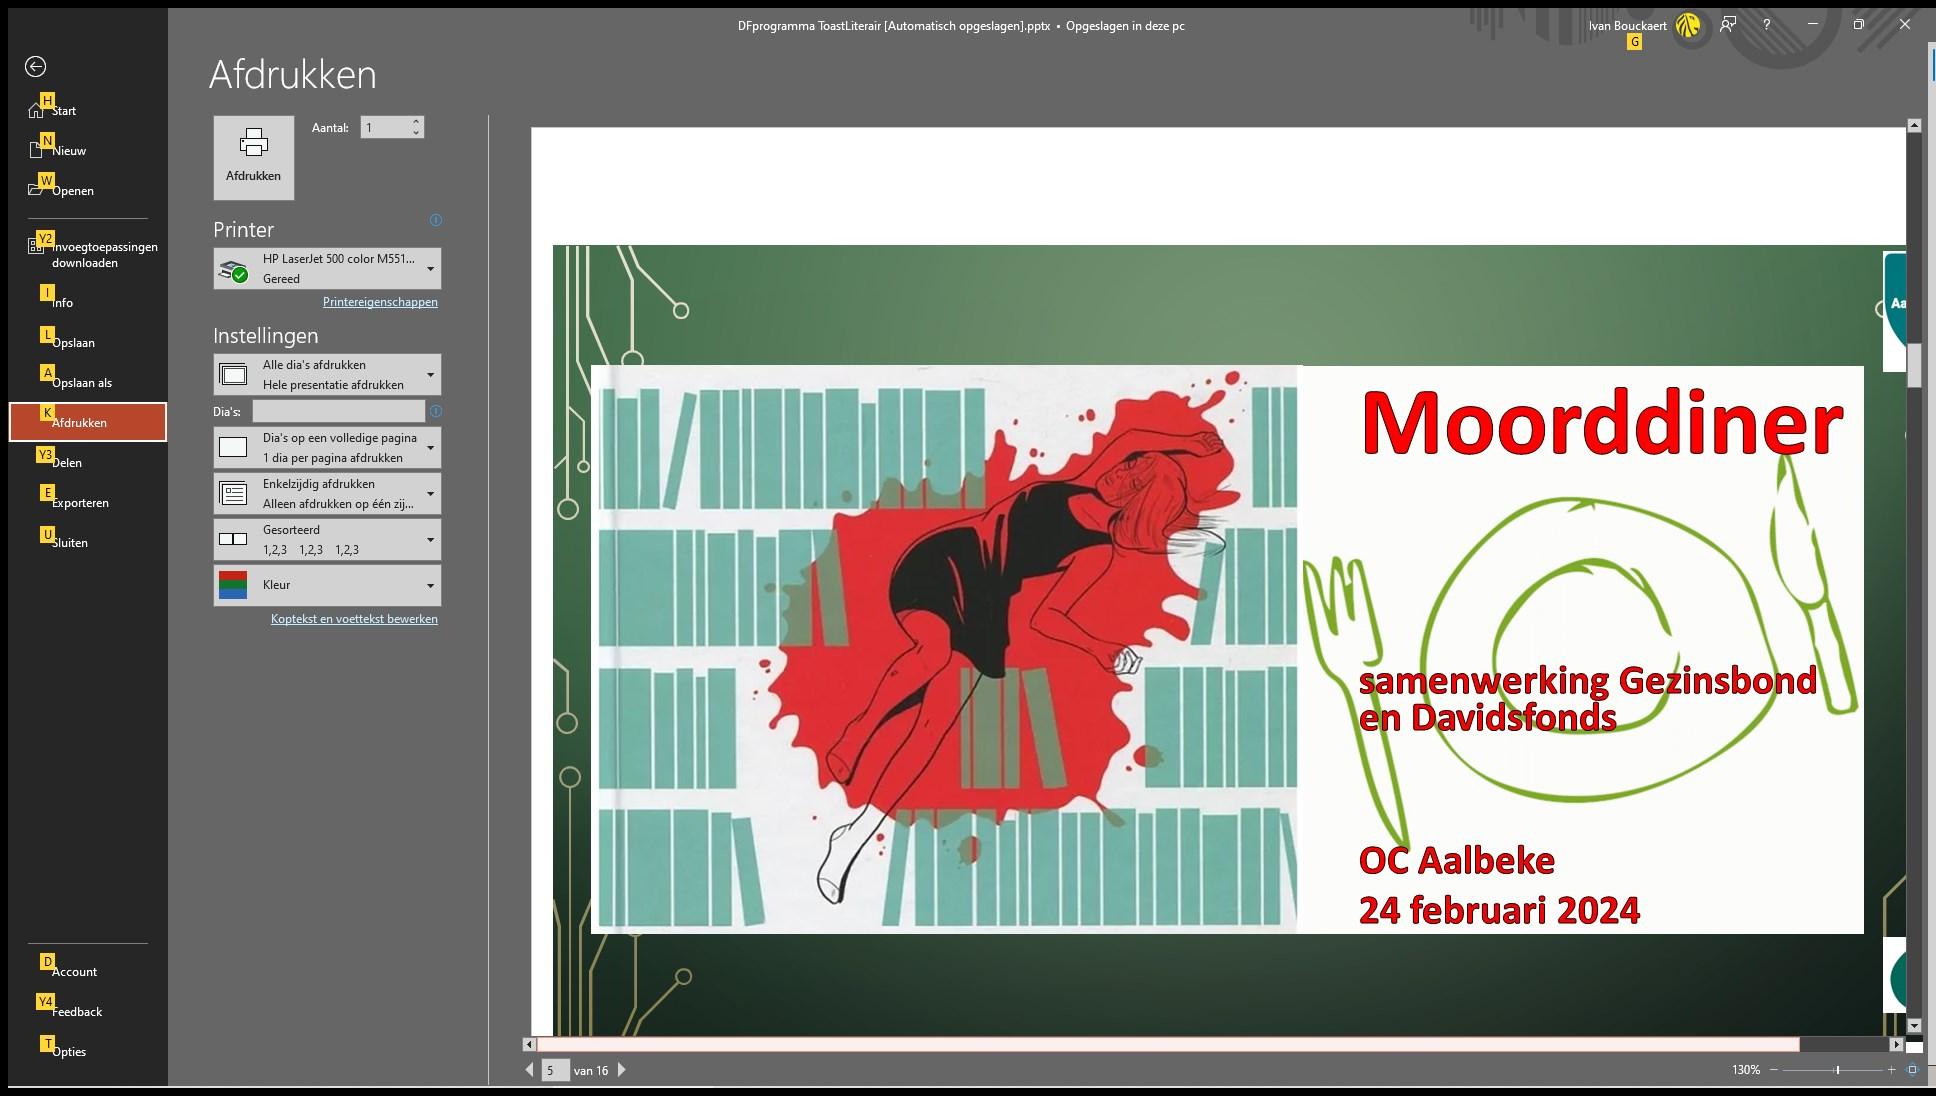Click the Afdrukken printer button
This screenshot has width=1936, height=1096.
[253, 157]
